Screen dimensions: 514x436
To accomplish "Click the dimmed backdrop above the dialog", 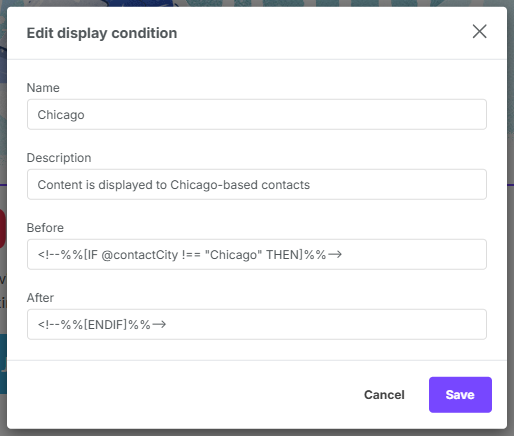I will (x=257, y=3).
